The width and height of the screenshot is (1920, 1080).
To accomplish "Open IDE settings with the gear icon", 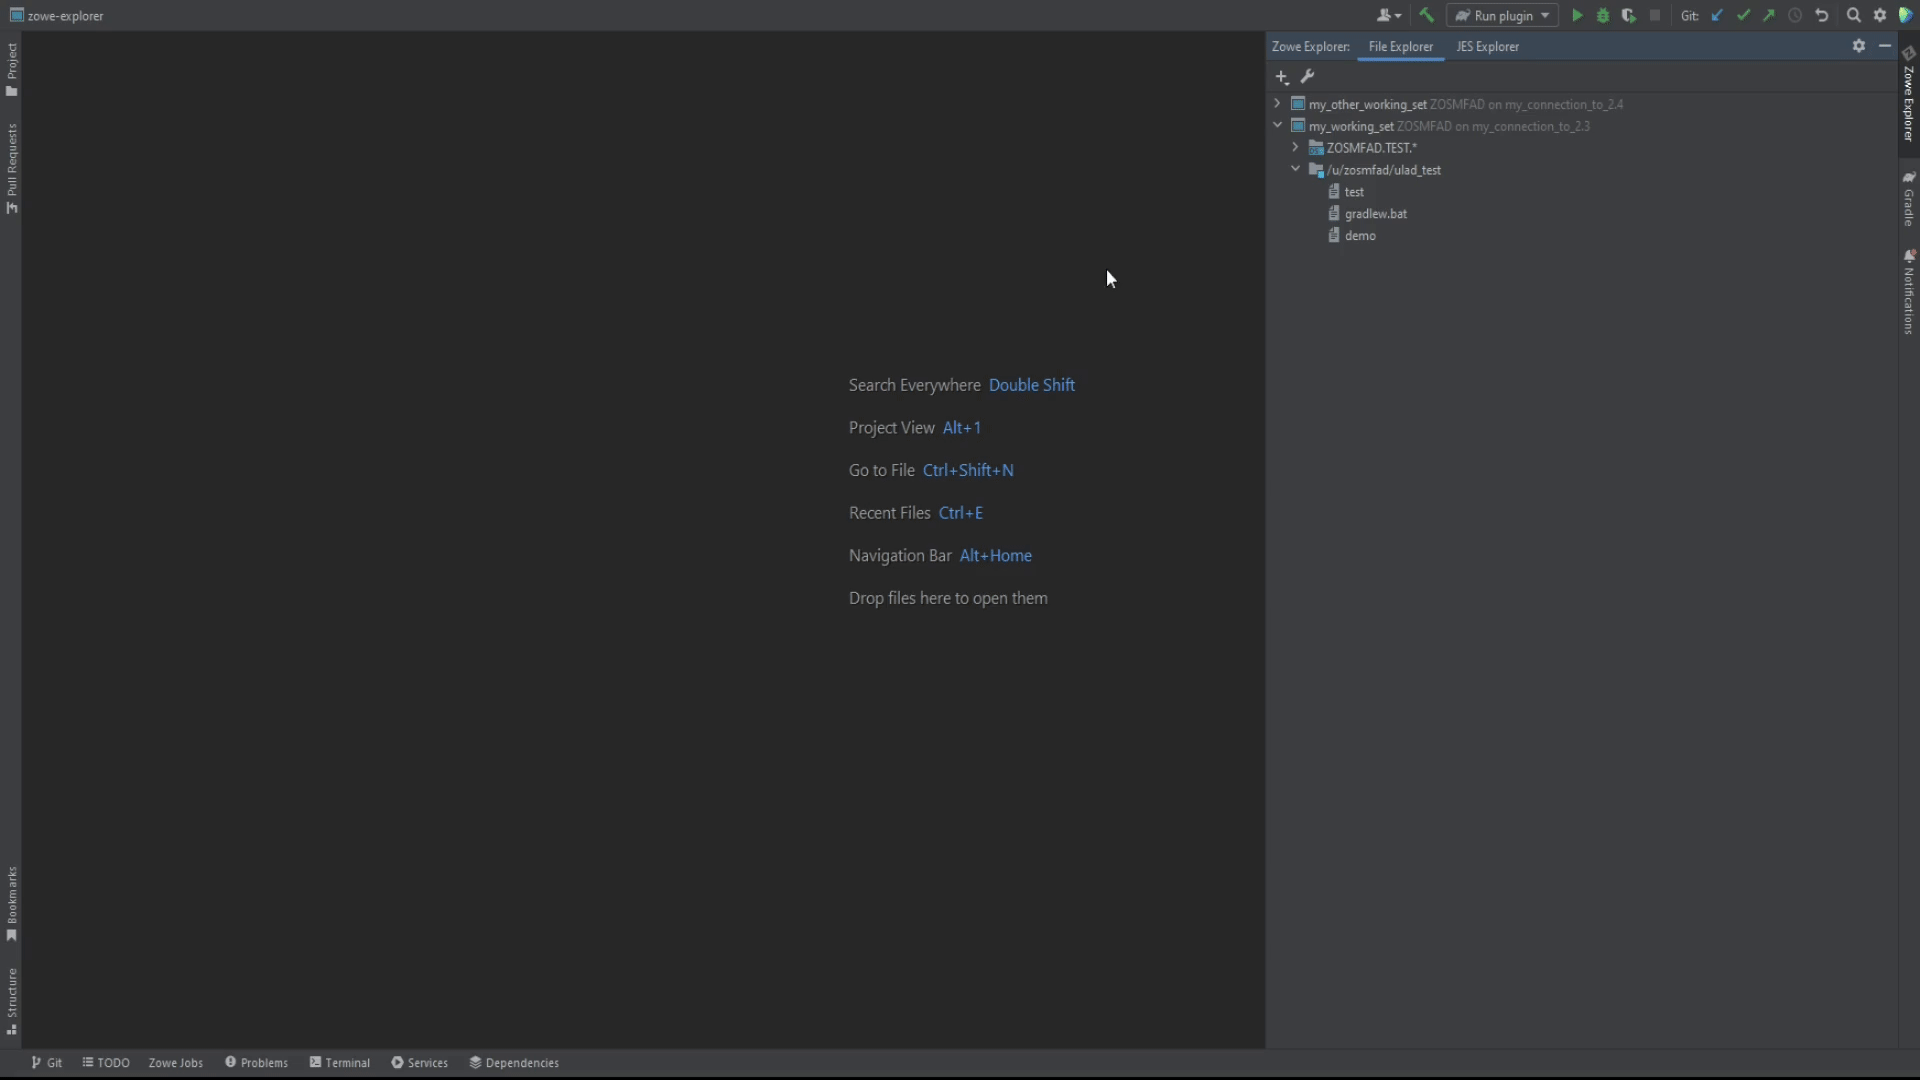I will pyautogui.click(x=1881, y=15).
